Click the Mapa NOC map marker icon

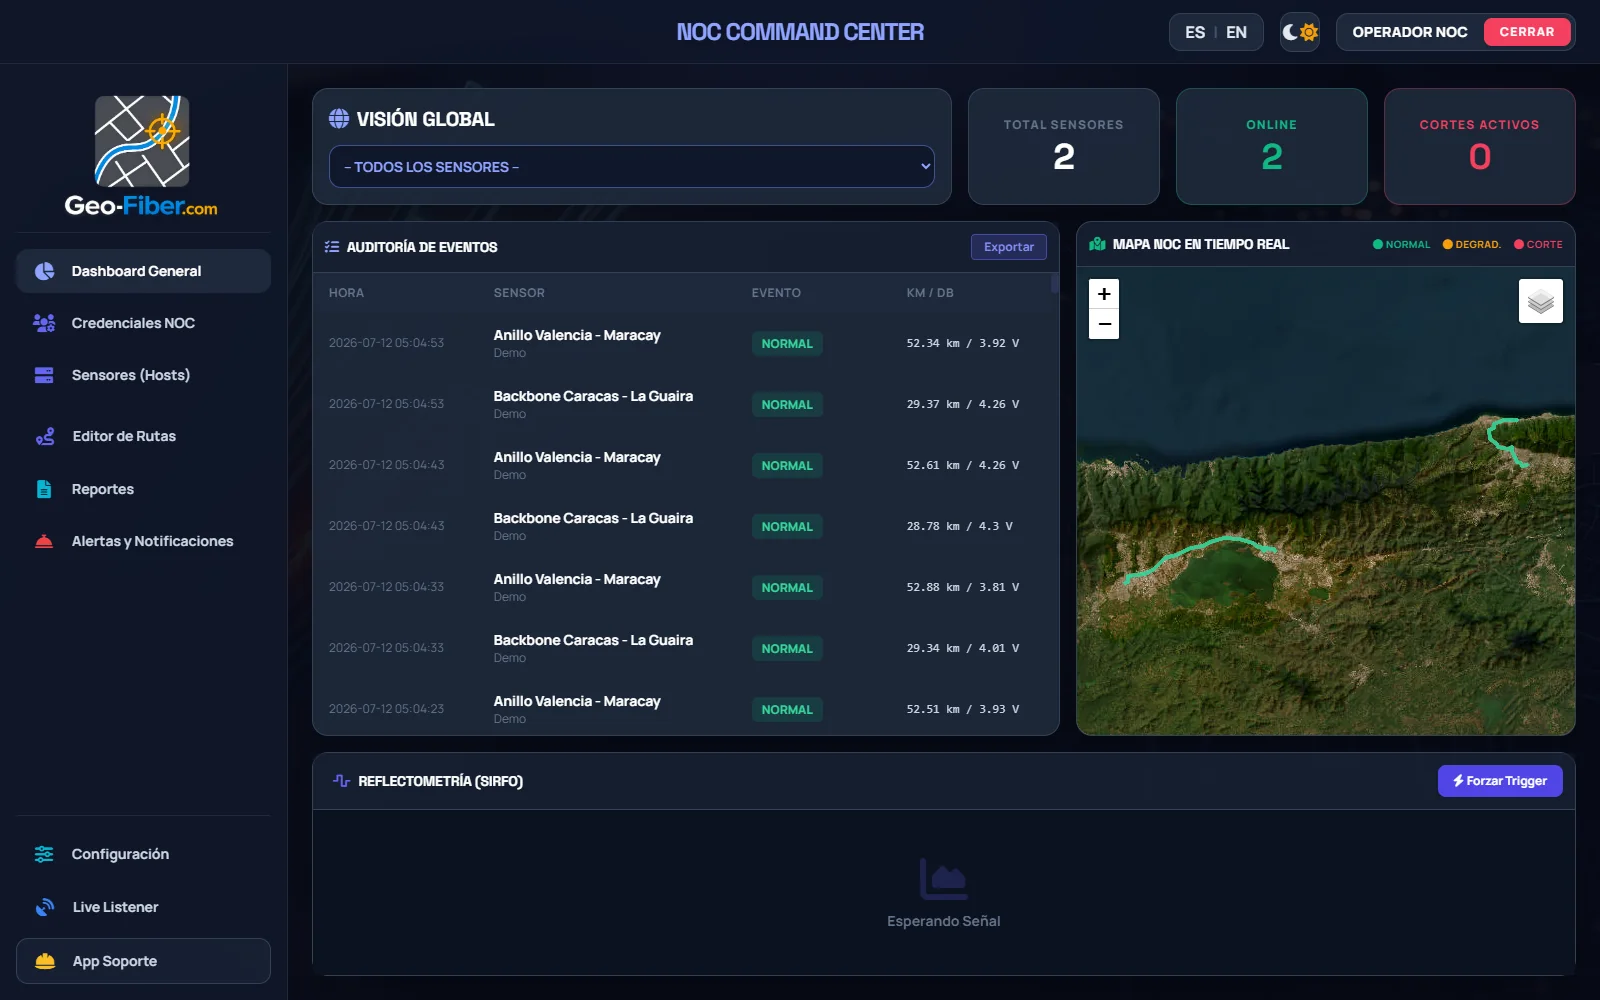pyautogui.click(x=1097, y=244)
